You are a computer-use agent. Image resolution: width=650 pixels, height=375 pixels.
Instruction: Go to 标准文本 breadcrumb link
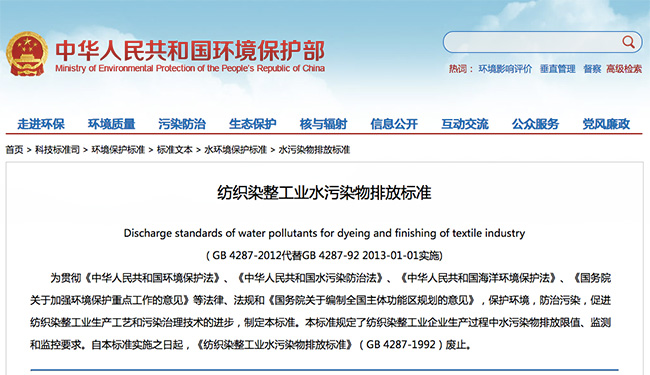tap(175, 150)
